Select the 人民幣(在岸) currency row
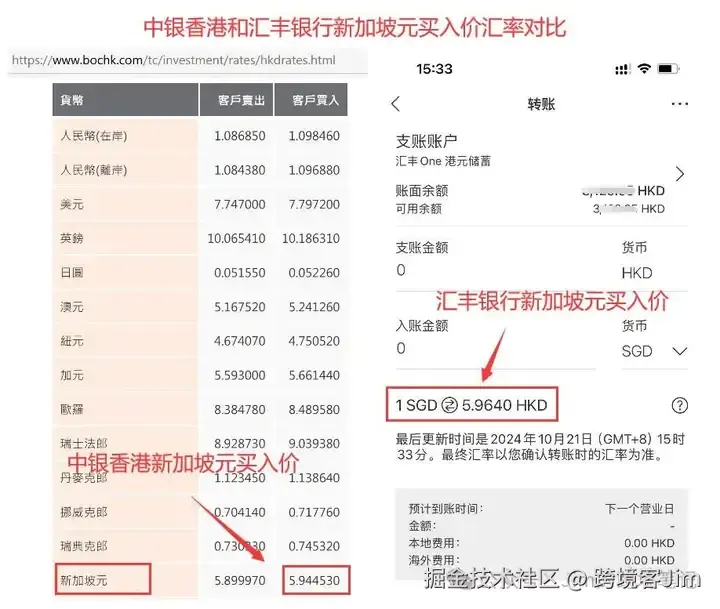This screenshot has height=609, width=720. 200,136
